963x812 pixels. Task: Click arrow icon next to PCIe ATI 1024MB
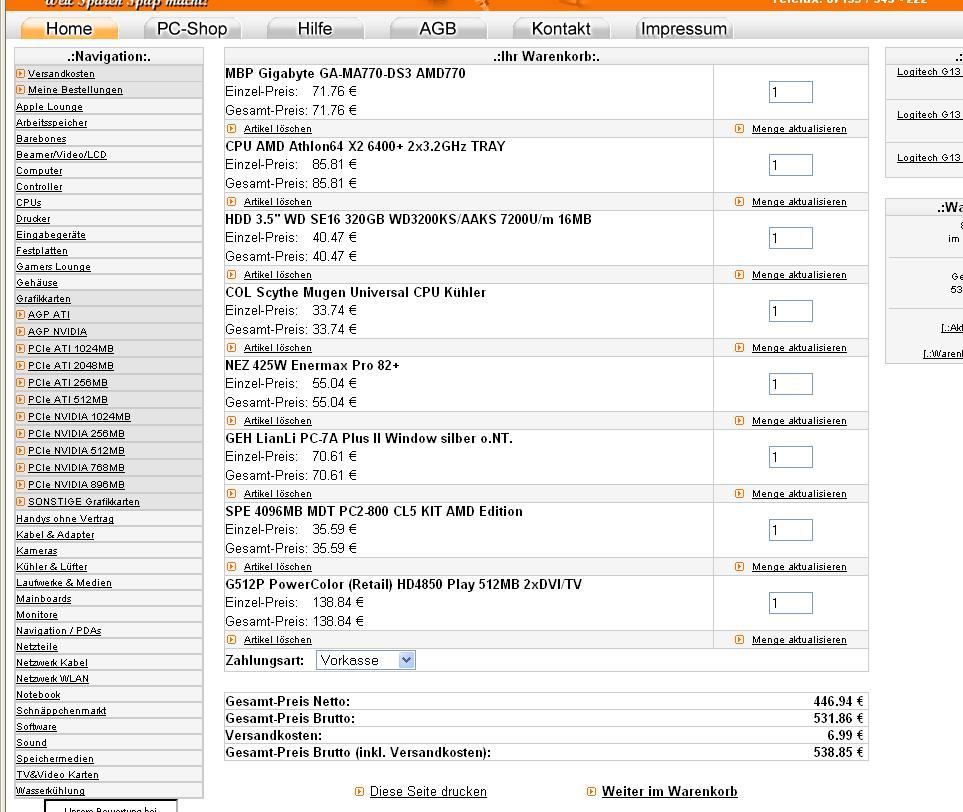[x=21, y=349]
